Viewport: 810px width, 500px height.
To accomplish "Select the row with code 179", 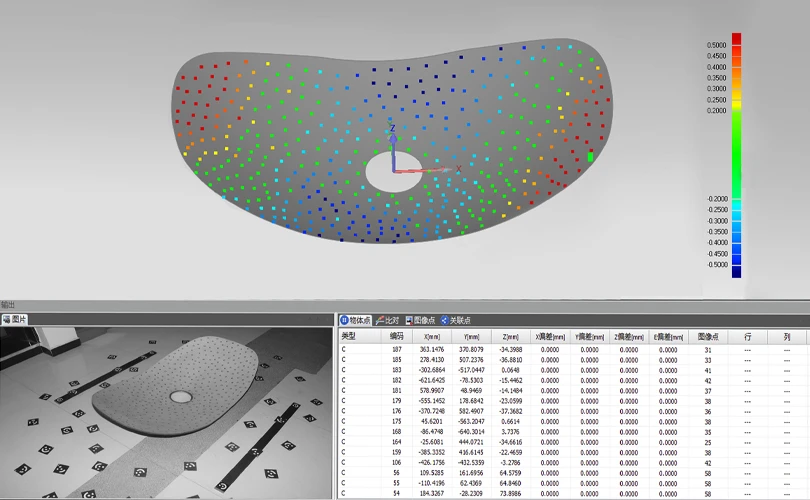I will click(x=572, y=401).
